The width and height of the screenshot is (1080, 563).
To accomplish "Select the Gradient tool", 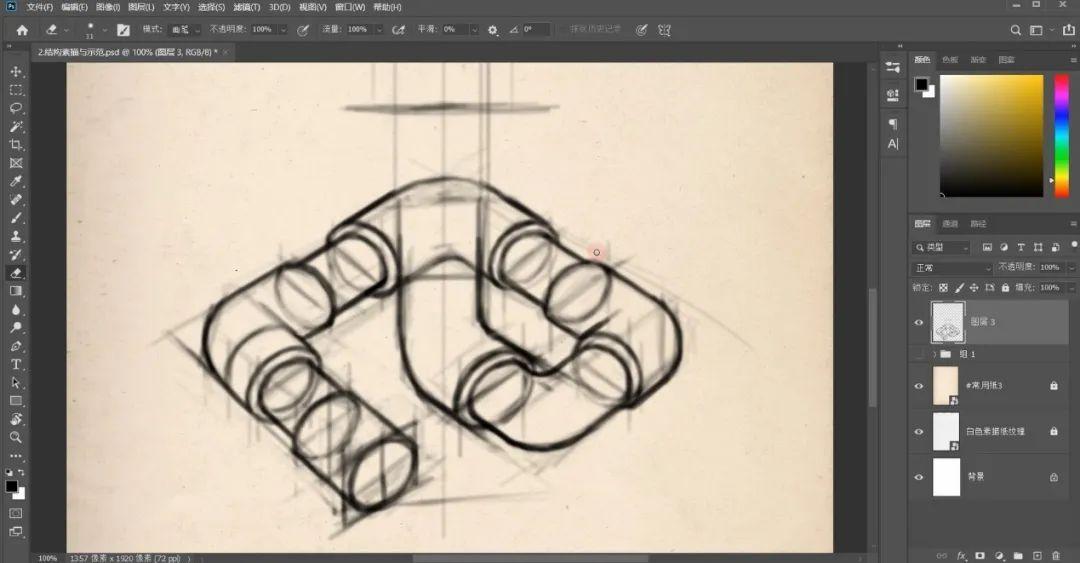I will [x=16, y=291].
